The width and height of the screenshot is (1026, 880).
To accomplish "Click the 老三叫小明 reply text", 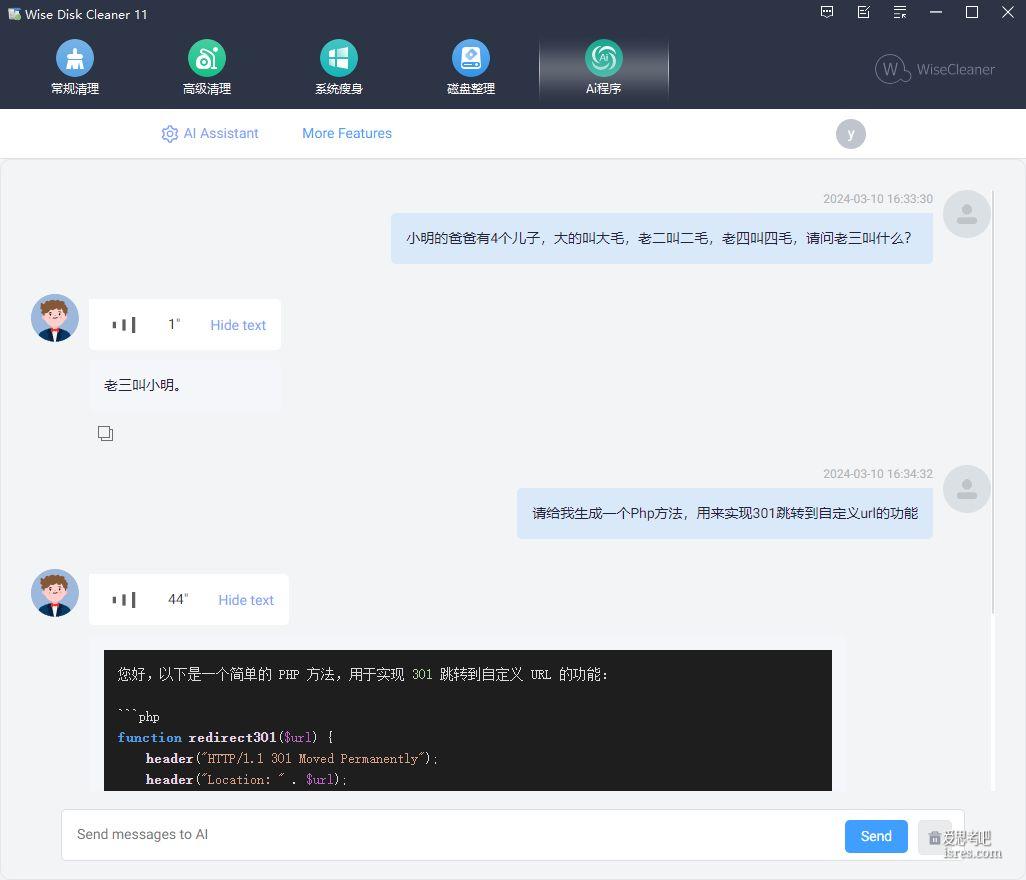I will (x=142, y=385).
